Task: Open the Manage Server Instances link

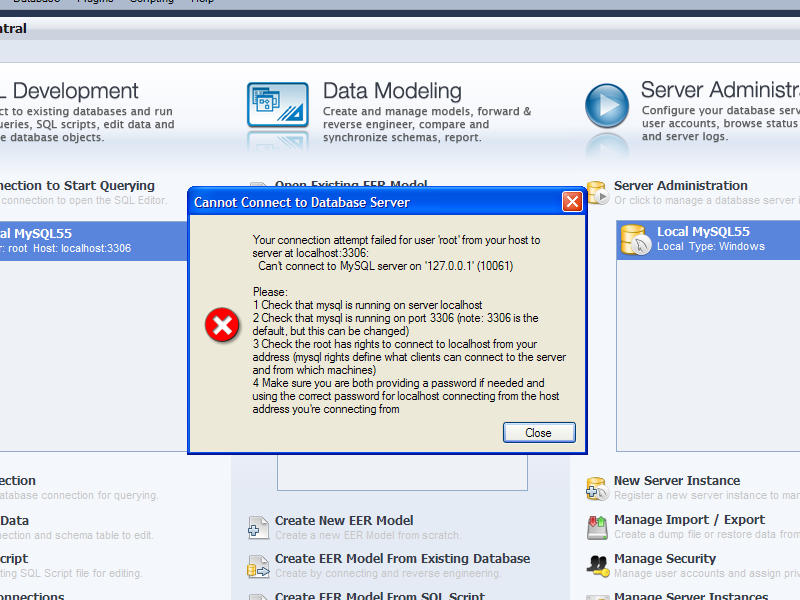Action: [691, 595]
